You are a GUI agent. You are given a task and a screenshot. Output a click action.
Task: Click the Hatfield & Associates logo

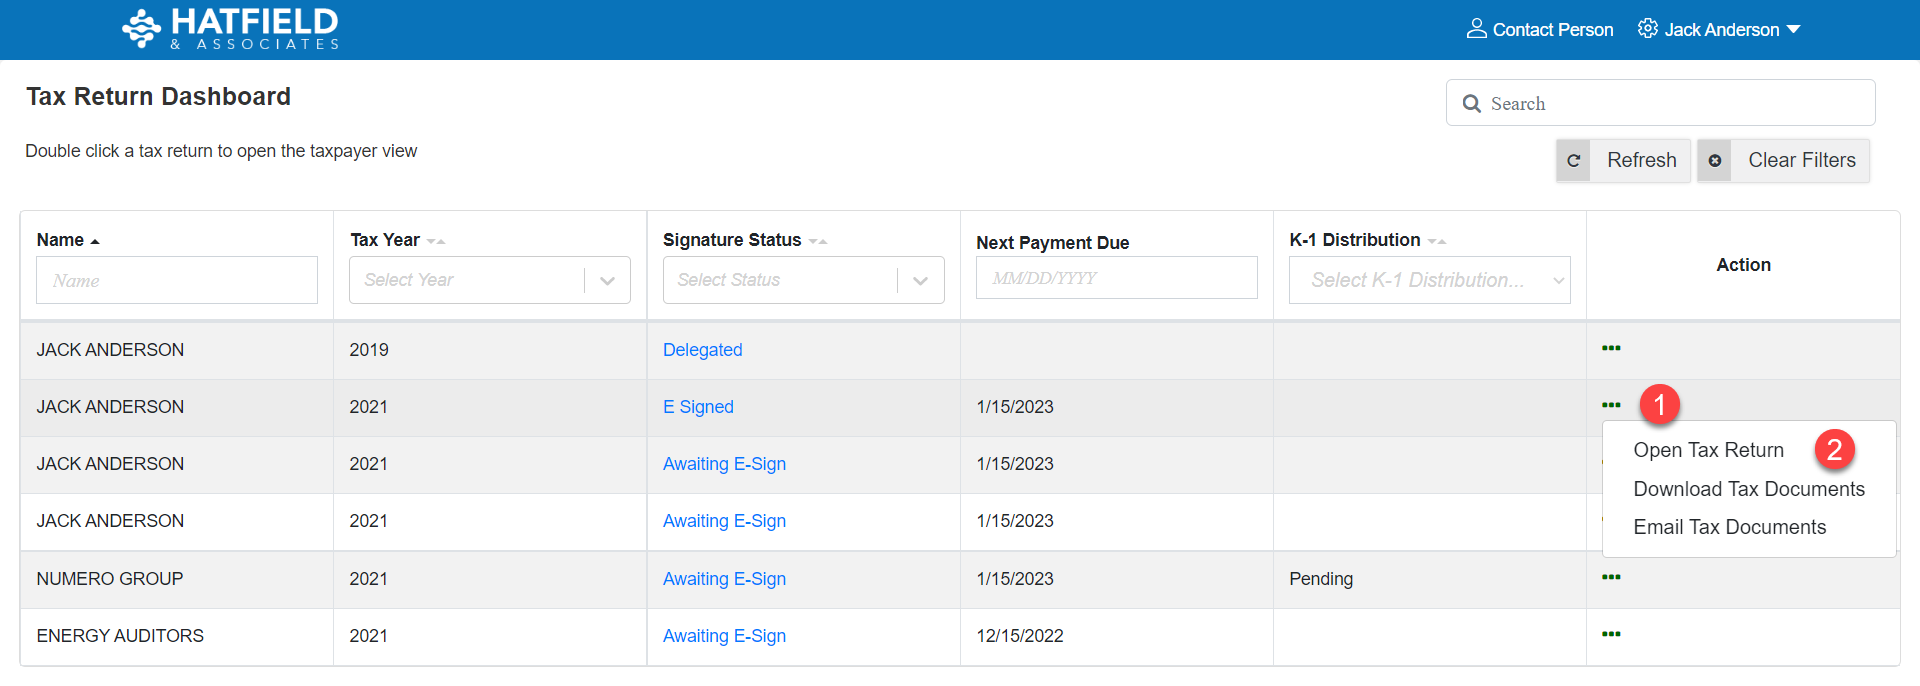click(231, 29)
